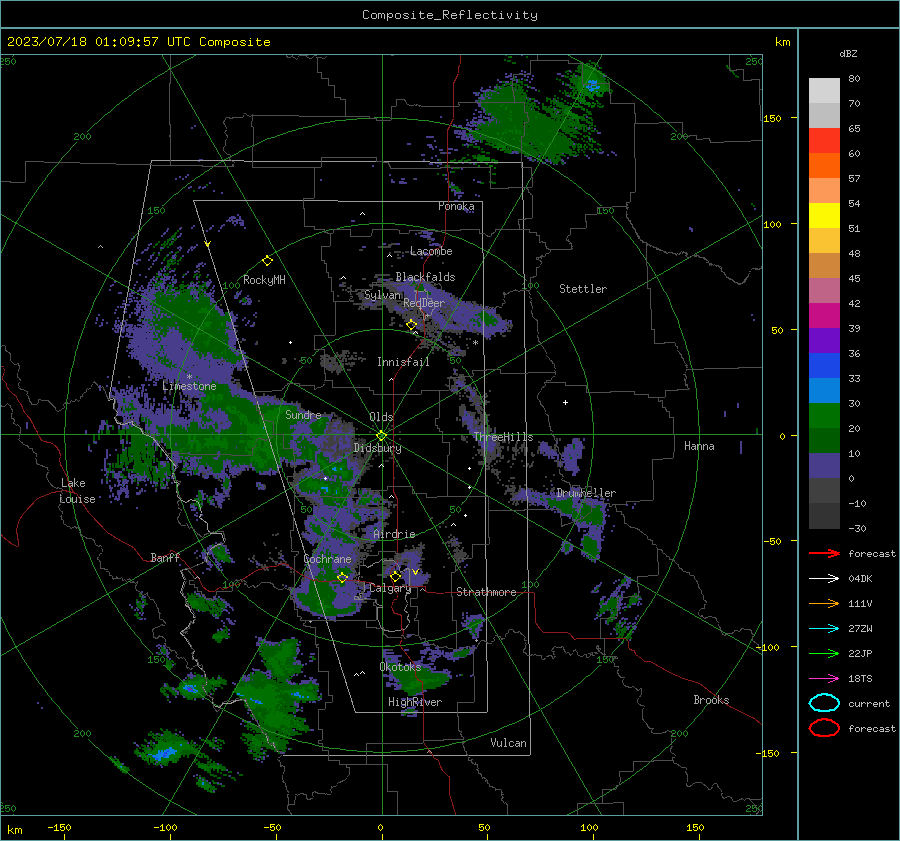900x841 pixels.
Task: Click the Didsbury city label
Action: pyautogui.click(x=377, y=448)
